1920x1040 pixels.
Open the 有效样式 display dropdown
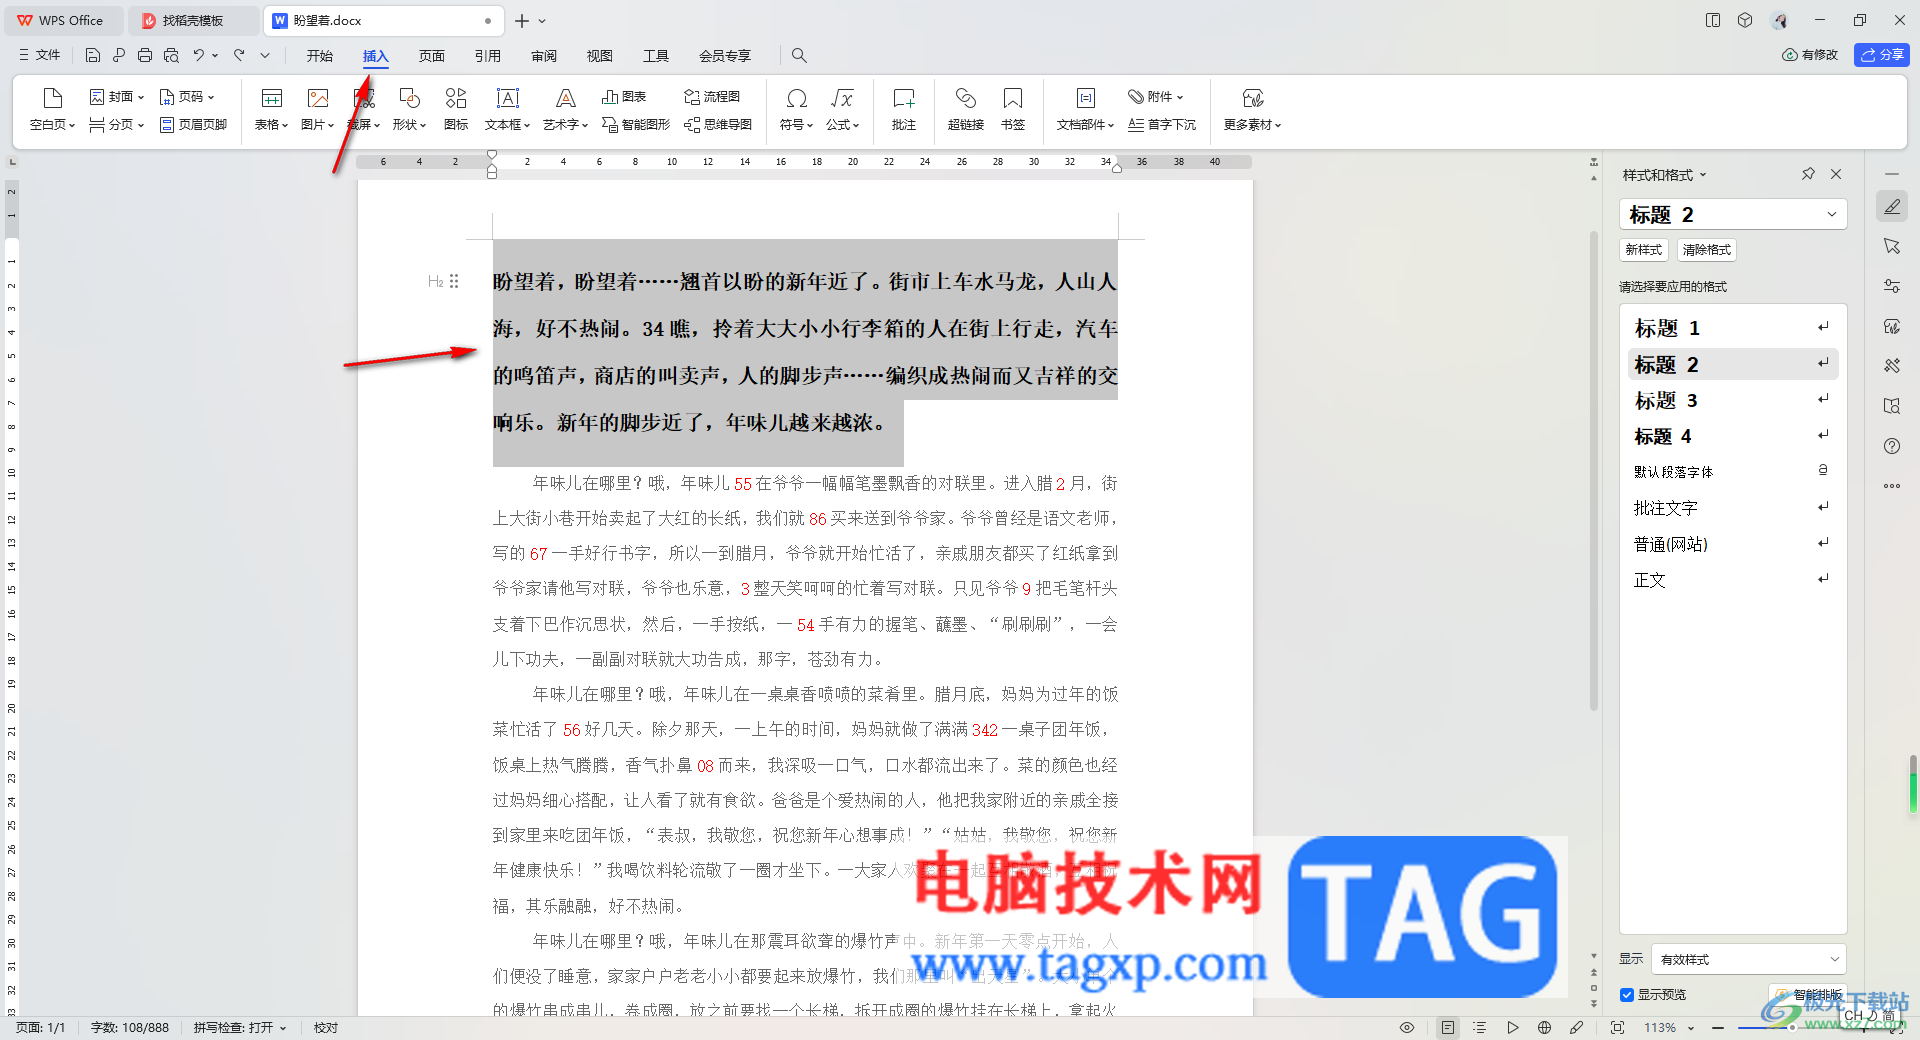pyautogui.click(x=1749, y=959)
